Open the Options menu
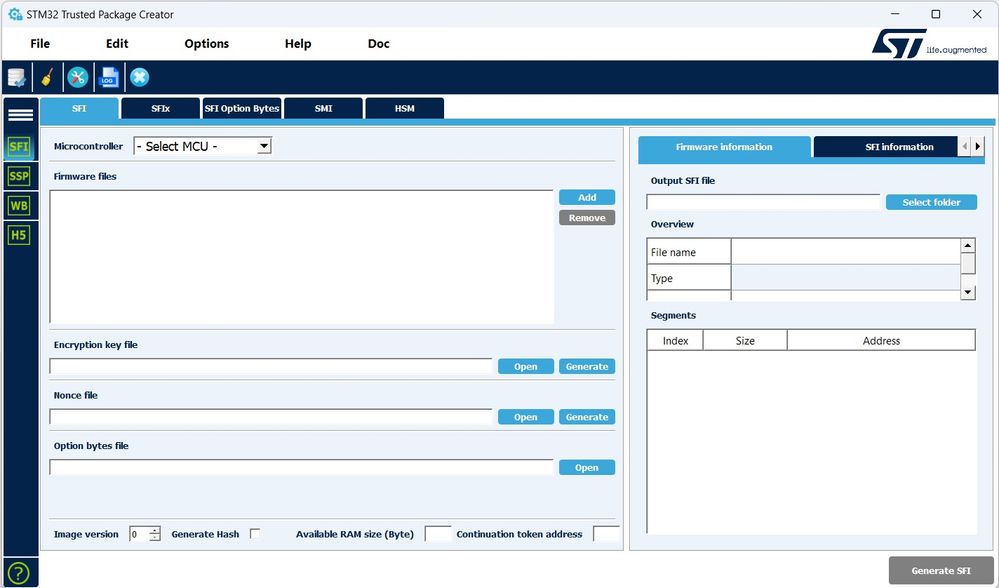Image resolution: width=999 pixels, height=588 pixels. [x=206, y=43]
